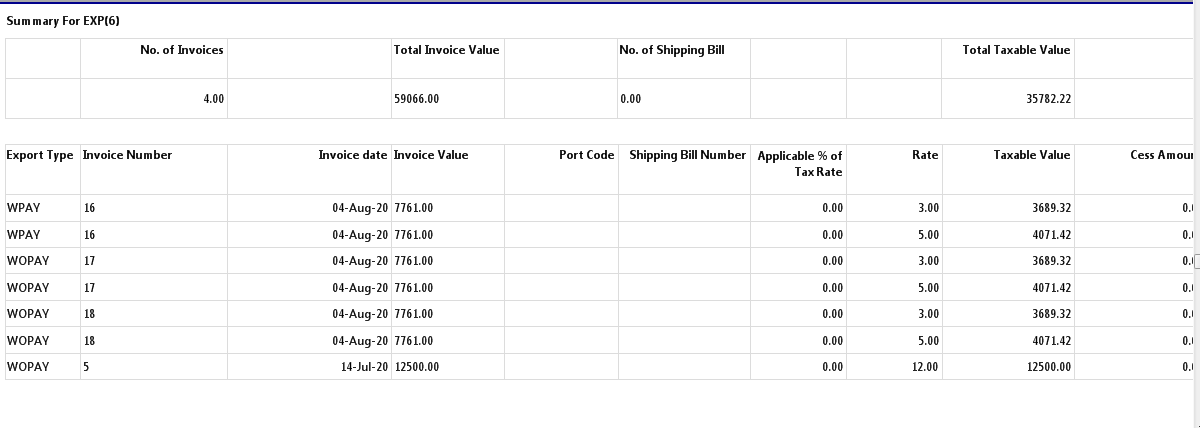Image resolution: width=1200 pixels, height=428 pixels.
Task: Click the Export Type column header
Action: coord(40,155)
